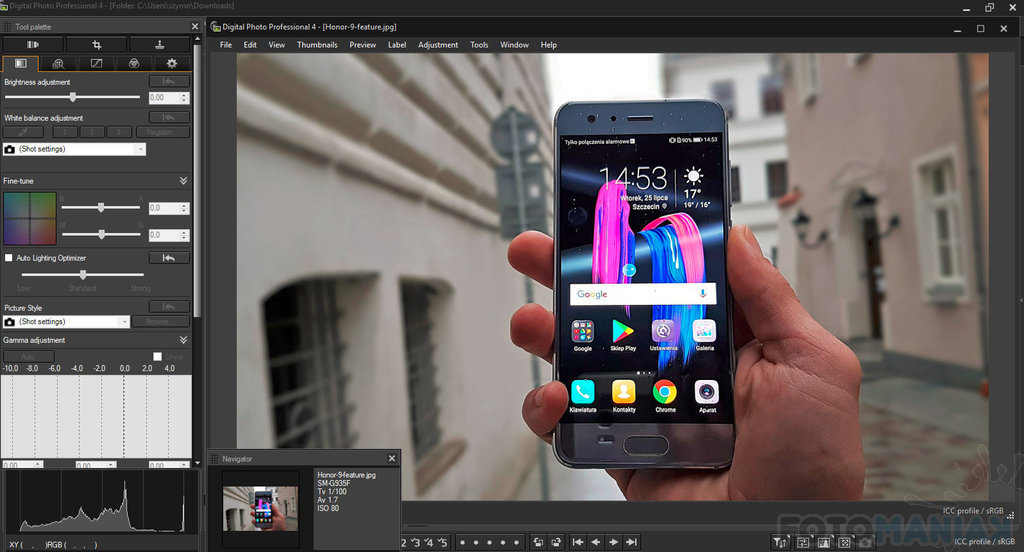The width and height of the screenshot is (1024, 552).
Task: Open the Window menu
Action: pyautogui.click(x=515, y=45)
